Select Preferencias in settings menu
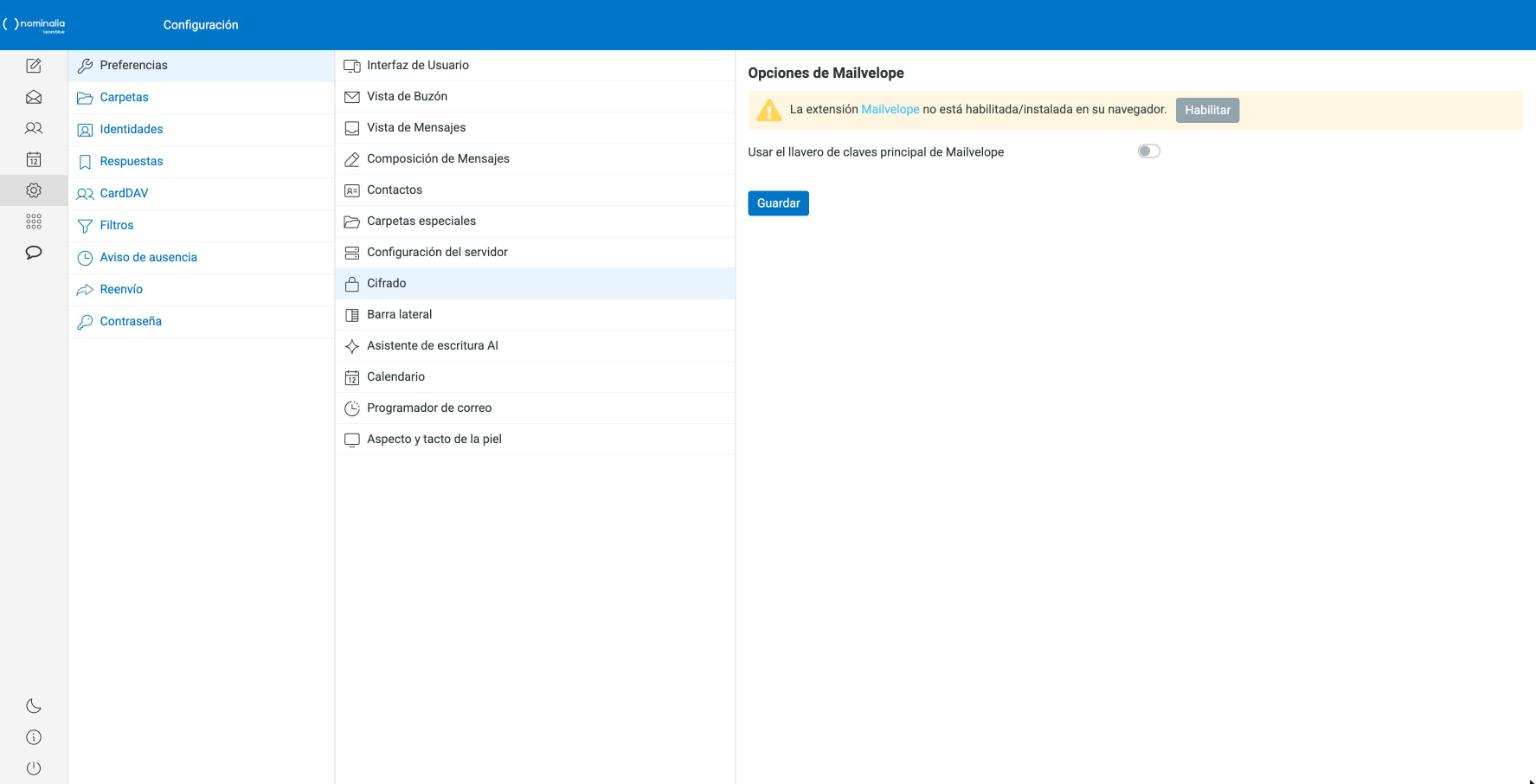1536x784 pixels. (x=201, y=65)
